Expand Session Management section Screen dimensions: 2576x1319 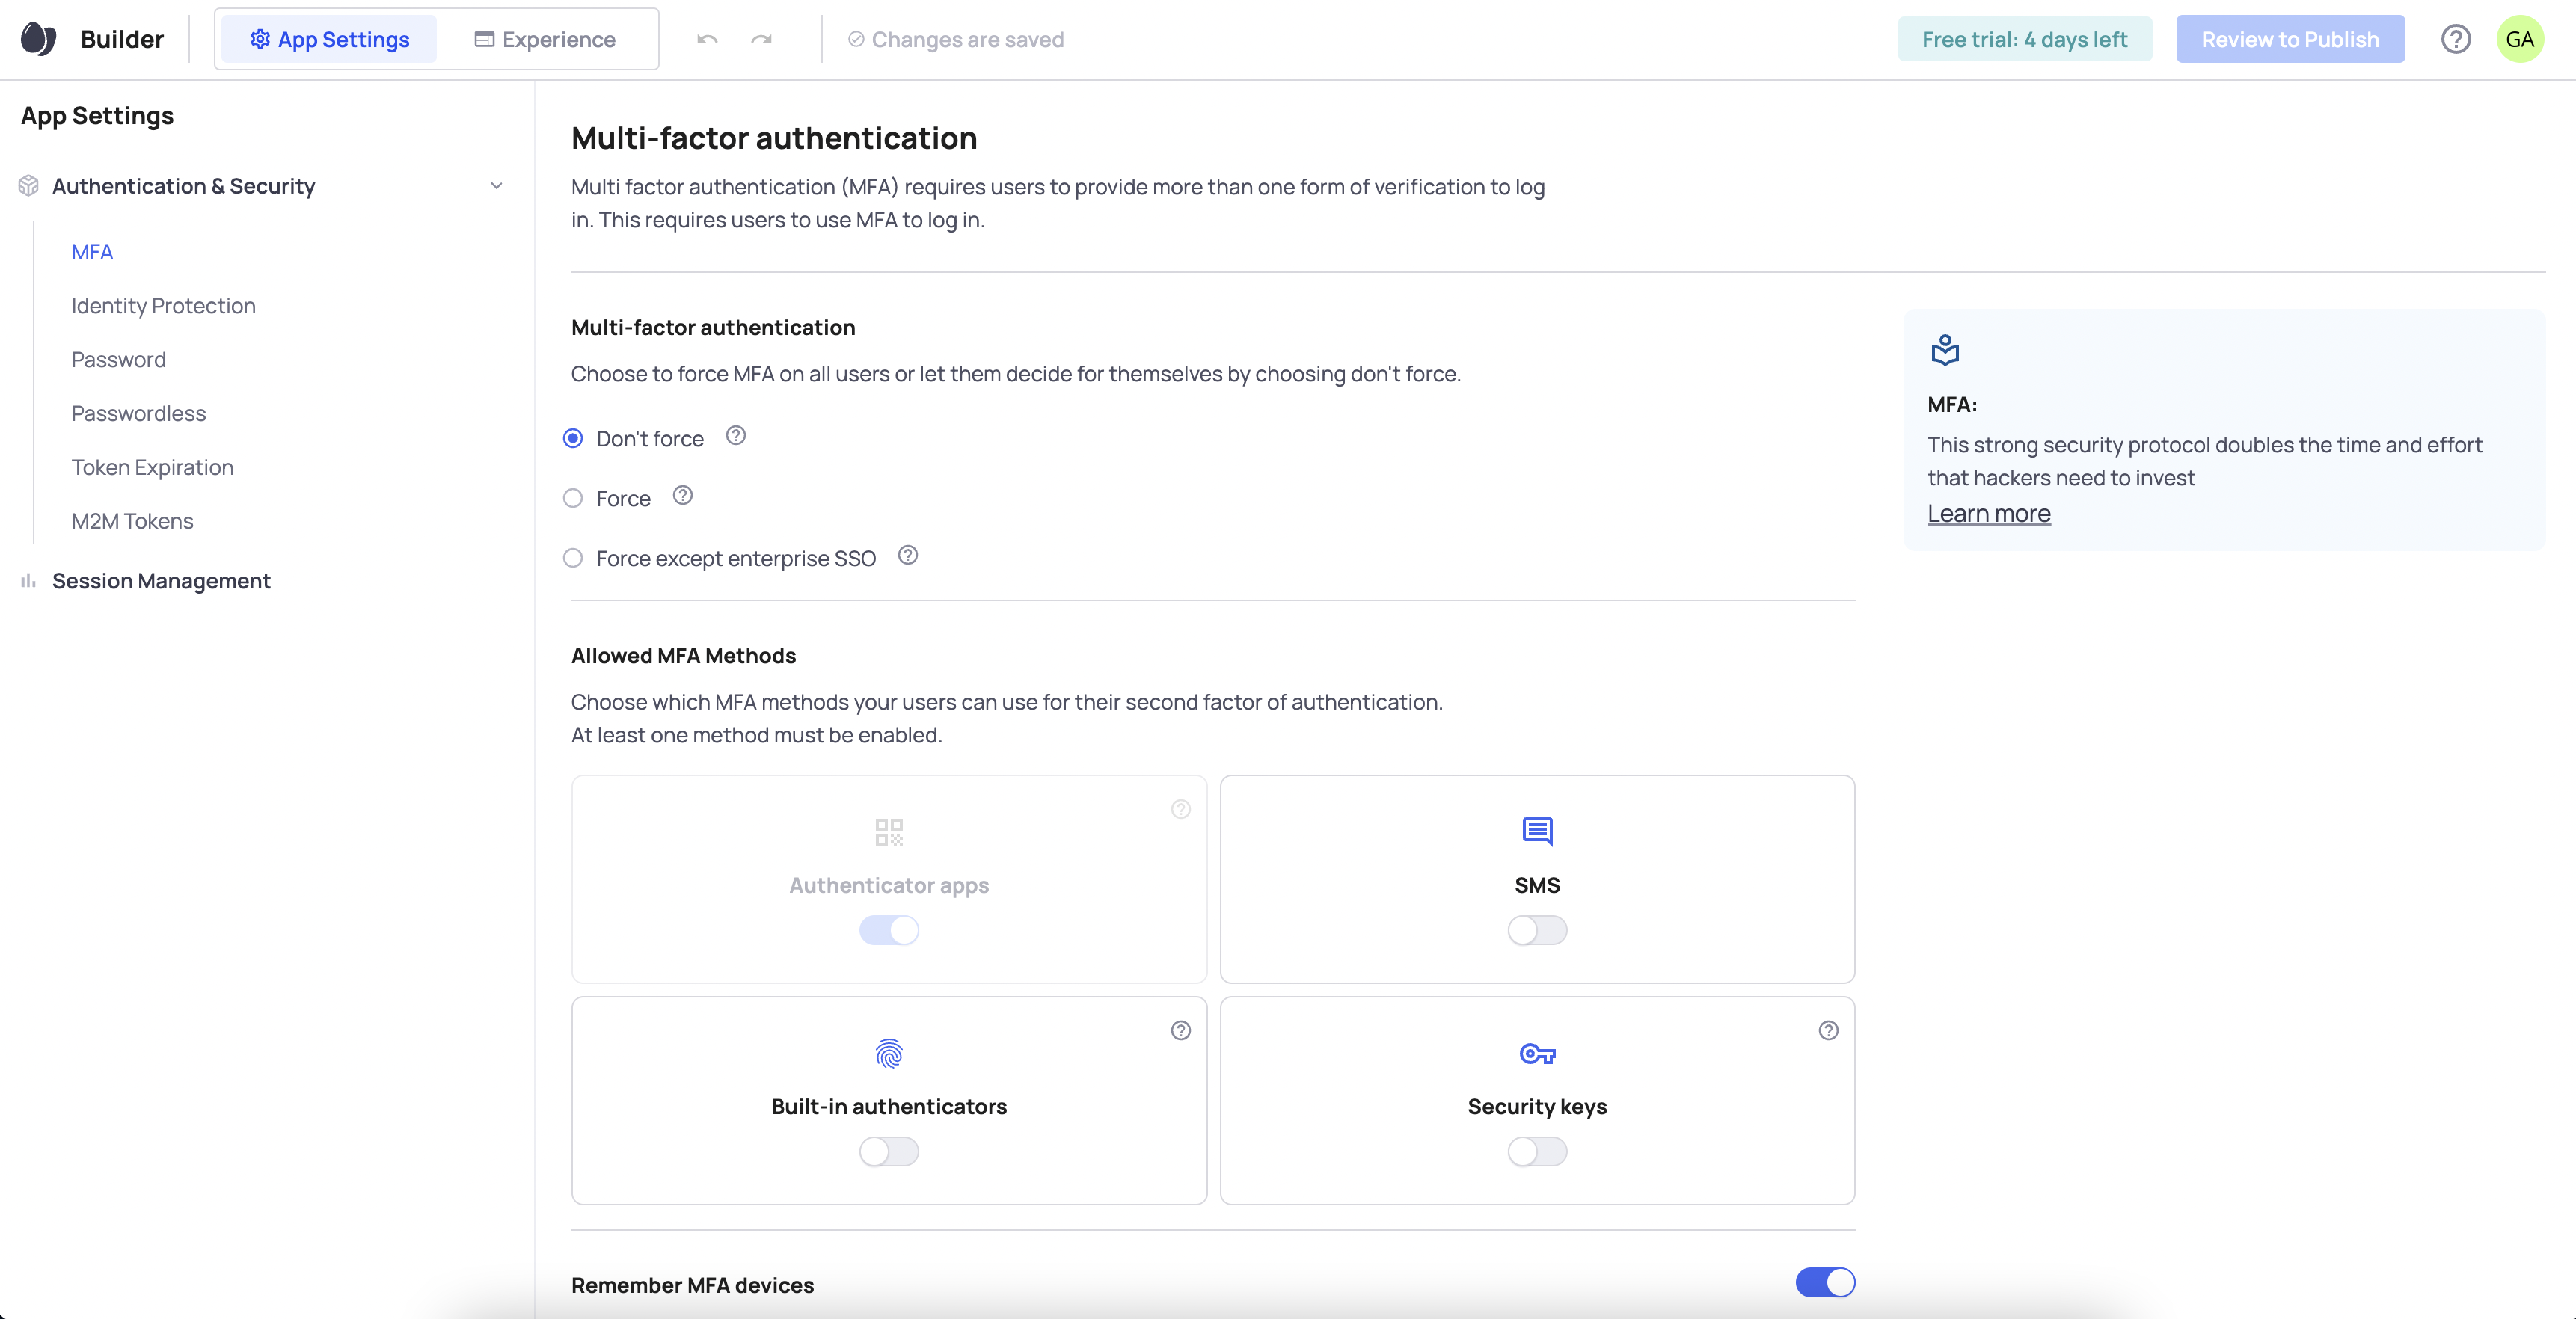pyautogui.click(x=161, y=581)
